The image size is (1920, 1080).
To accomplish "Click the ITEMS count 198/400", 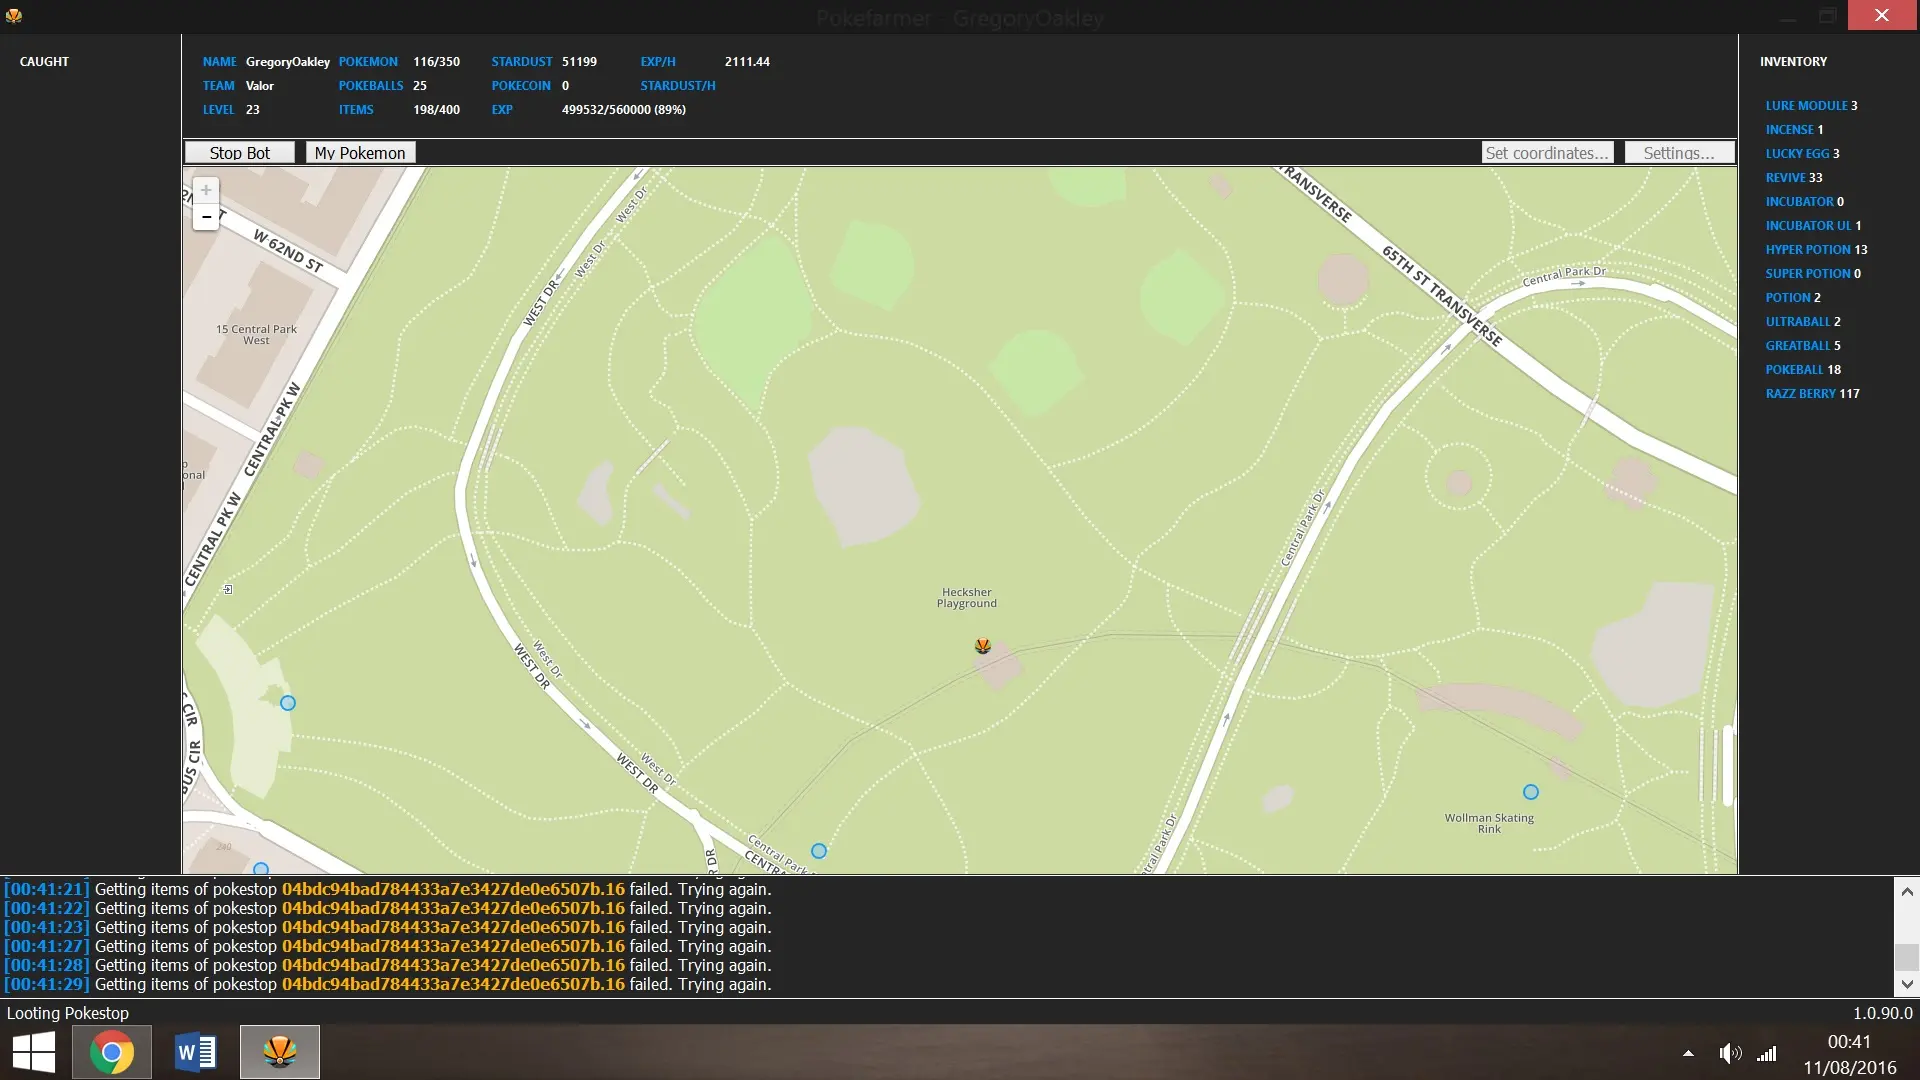I will coord(437,109).
